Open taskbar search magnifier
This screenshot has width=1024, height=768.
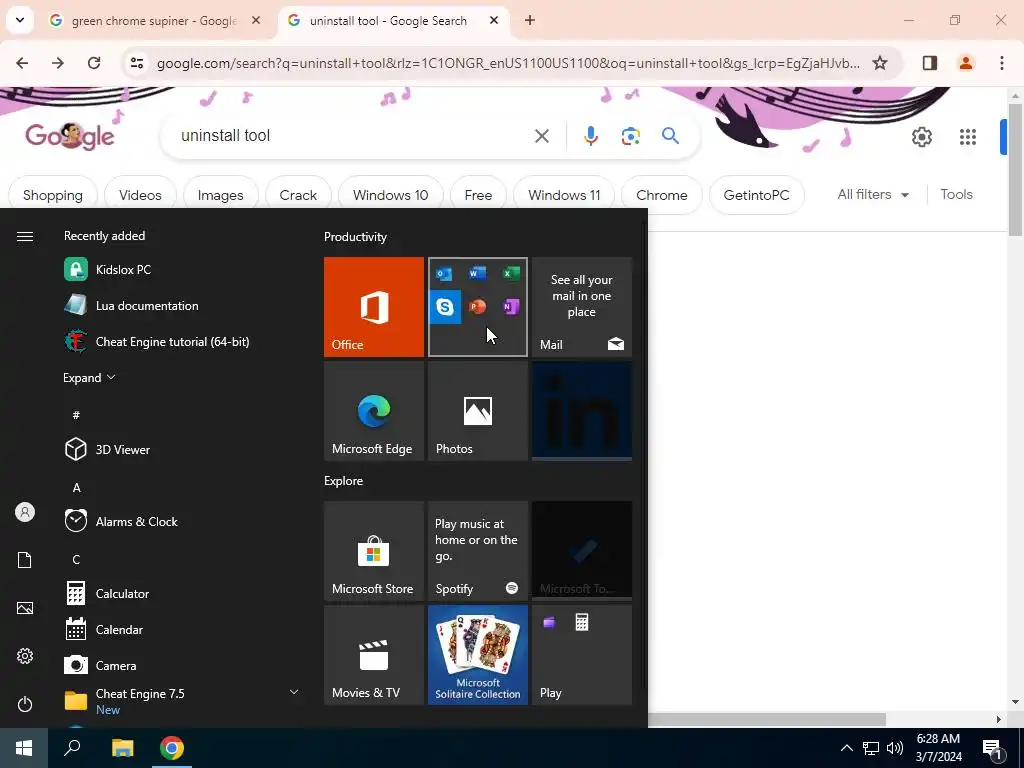pos(72,748)
